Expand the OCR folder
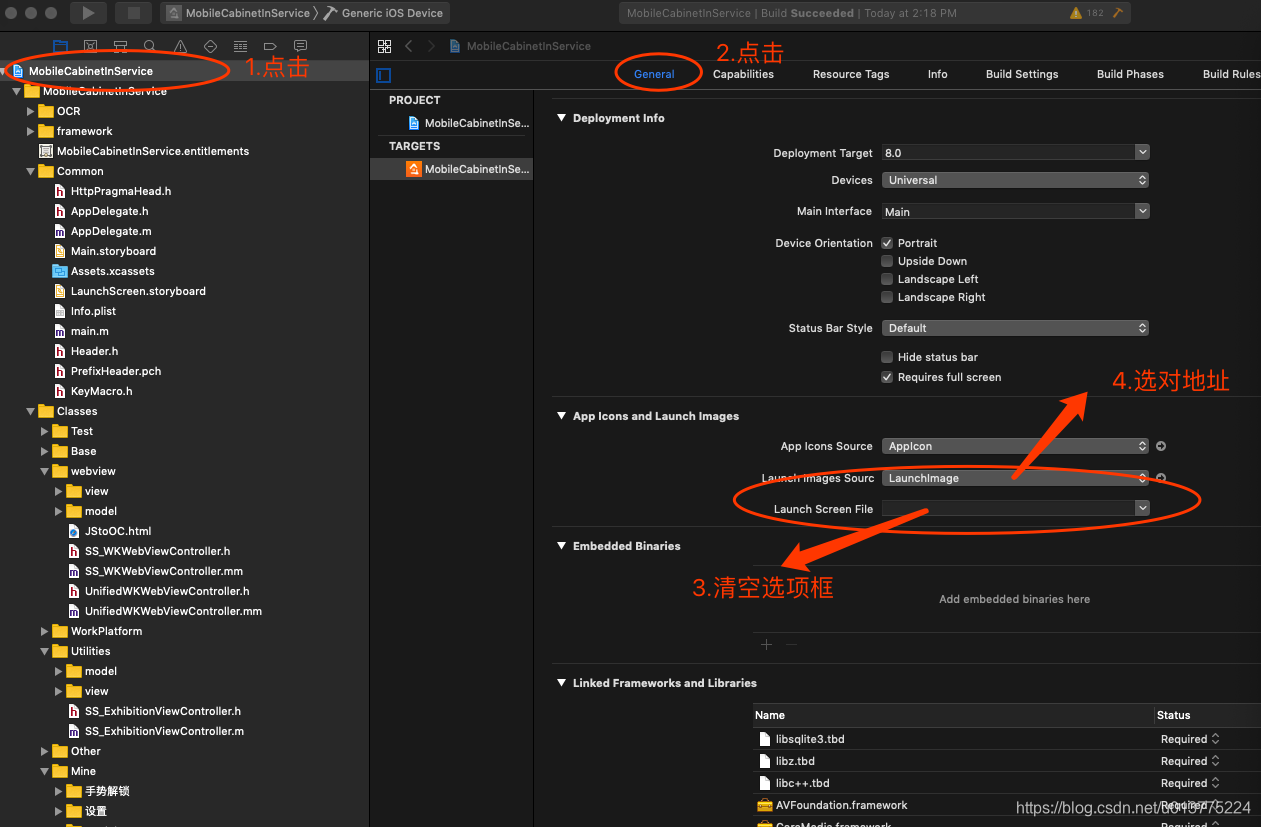The image size is (1261, 827). [x=31, y=111]
